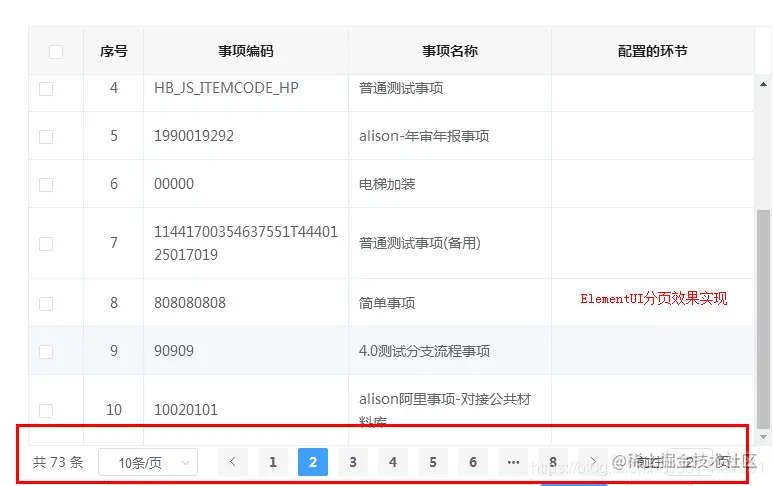Switch to page 4
This screenshot has height=486, width=773.
pyautogui.click(x=393, y=462)
